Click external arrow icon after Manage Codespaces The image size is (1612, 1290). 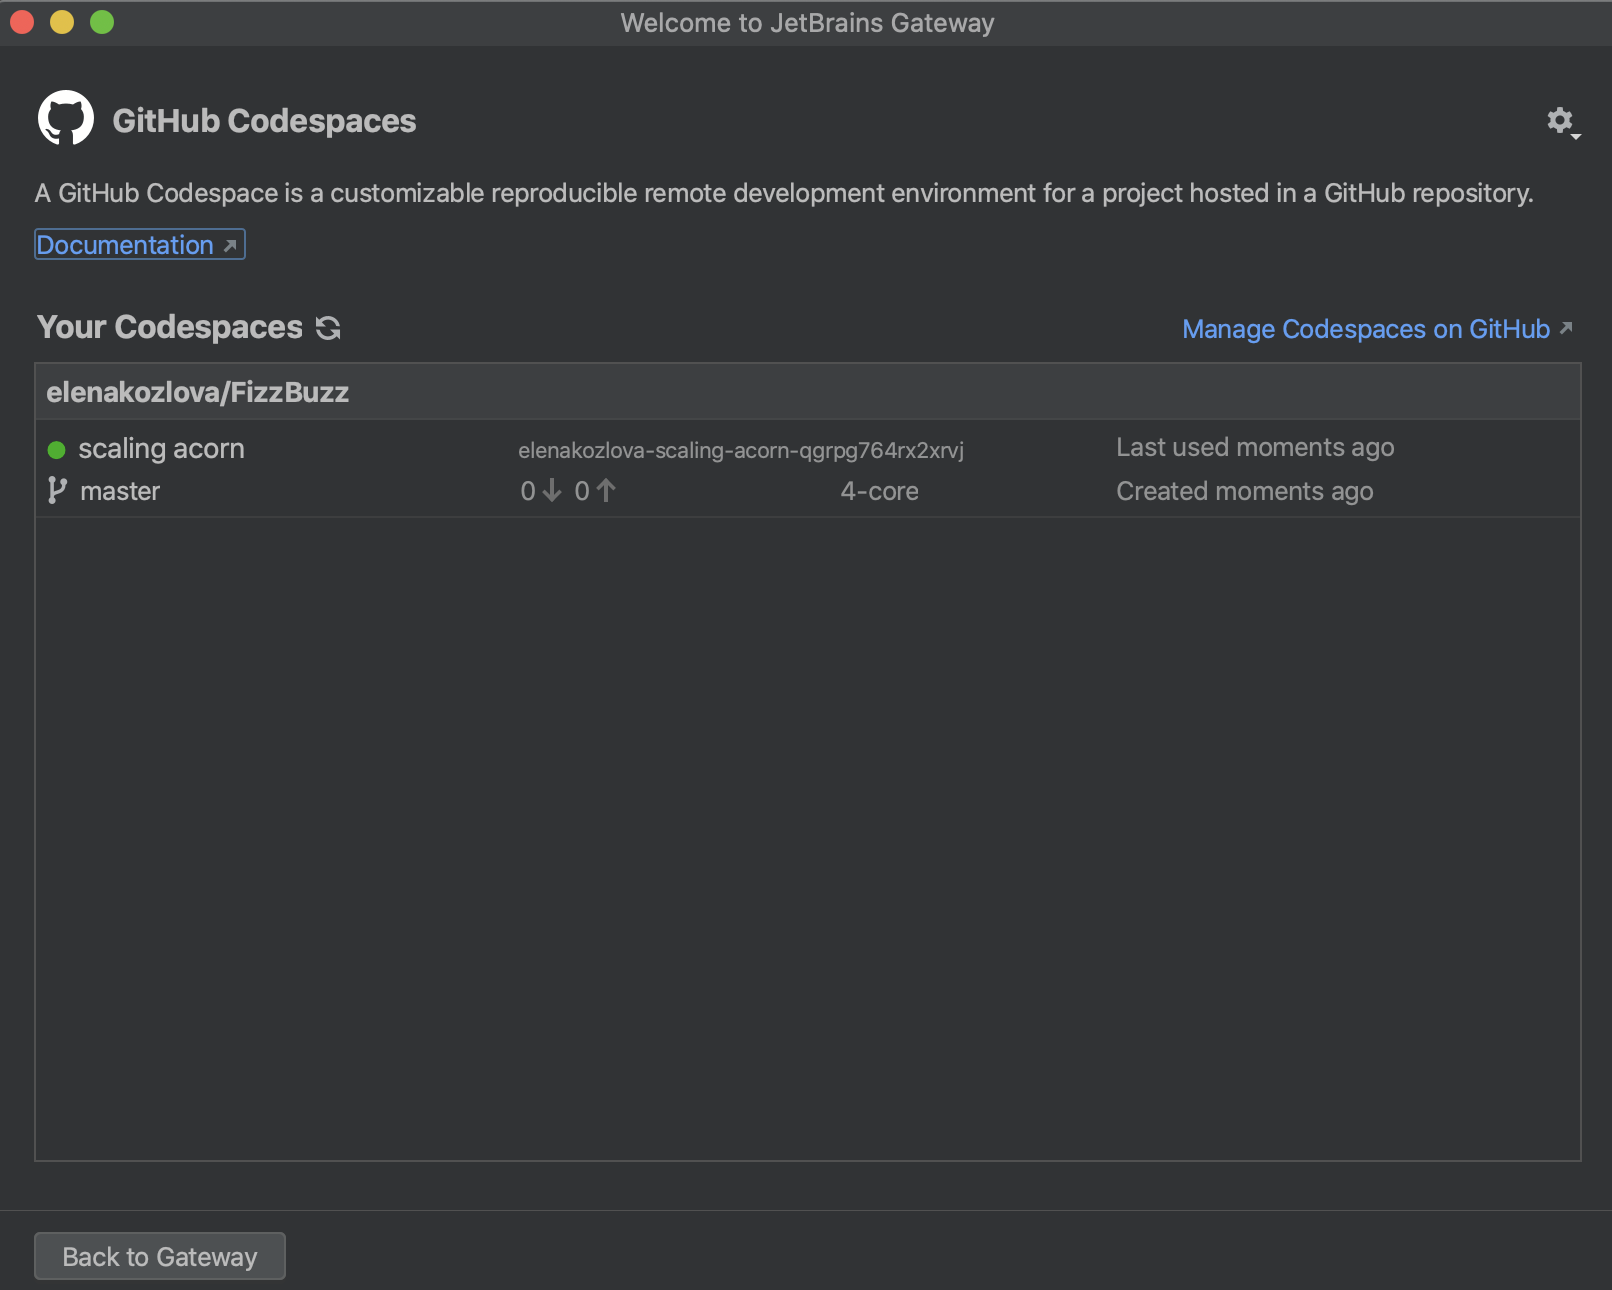pos(1566,328)
